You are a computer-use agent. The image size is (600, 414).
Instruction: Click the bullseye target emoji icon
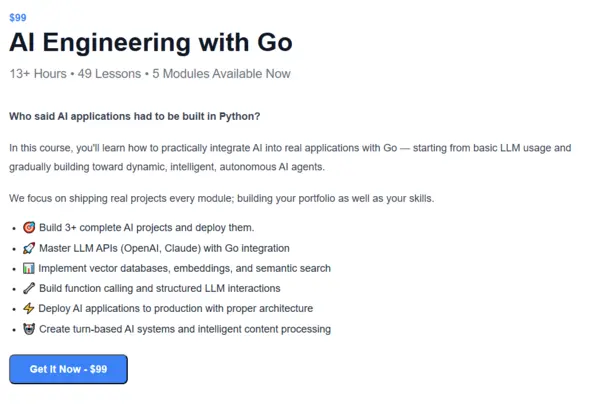29,228
